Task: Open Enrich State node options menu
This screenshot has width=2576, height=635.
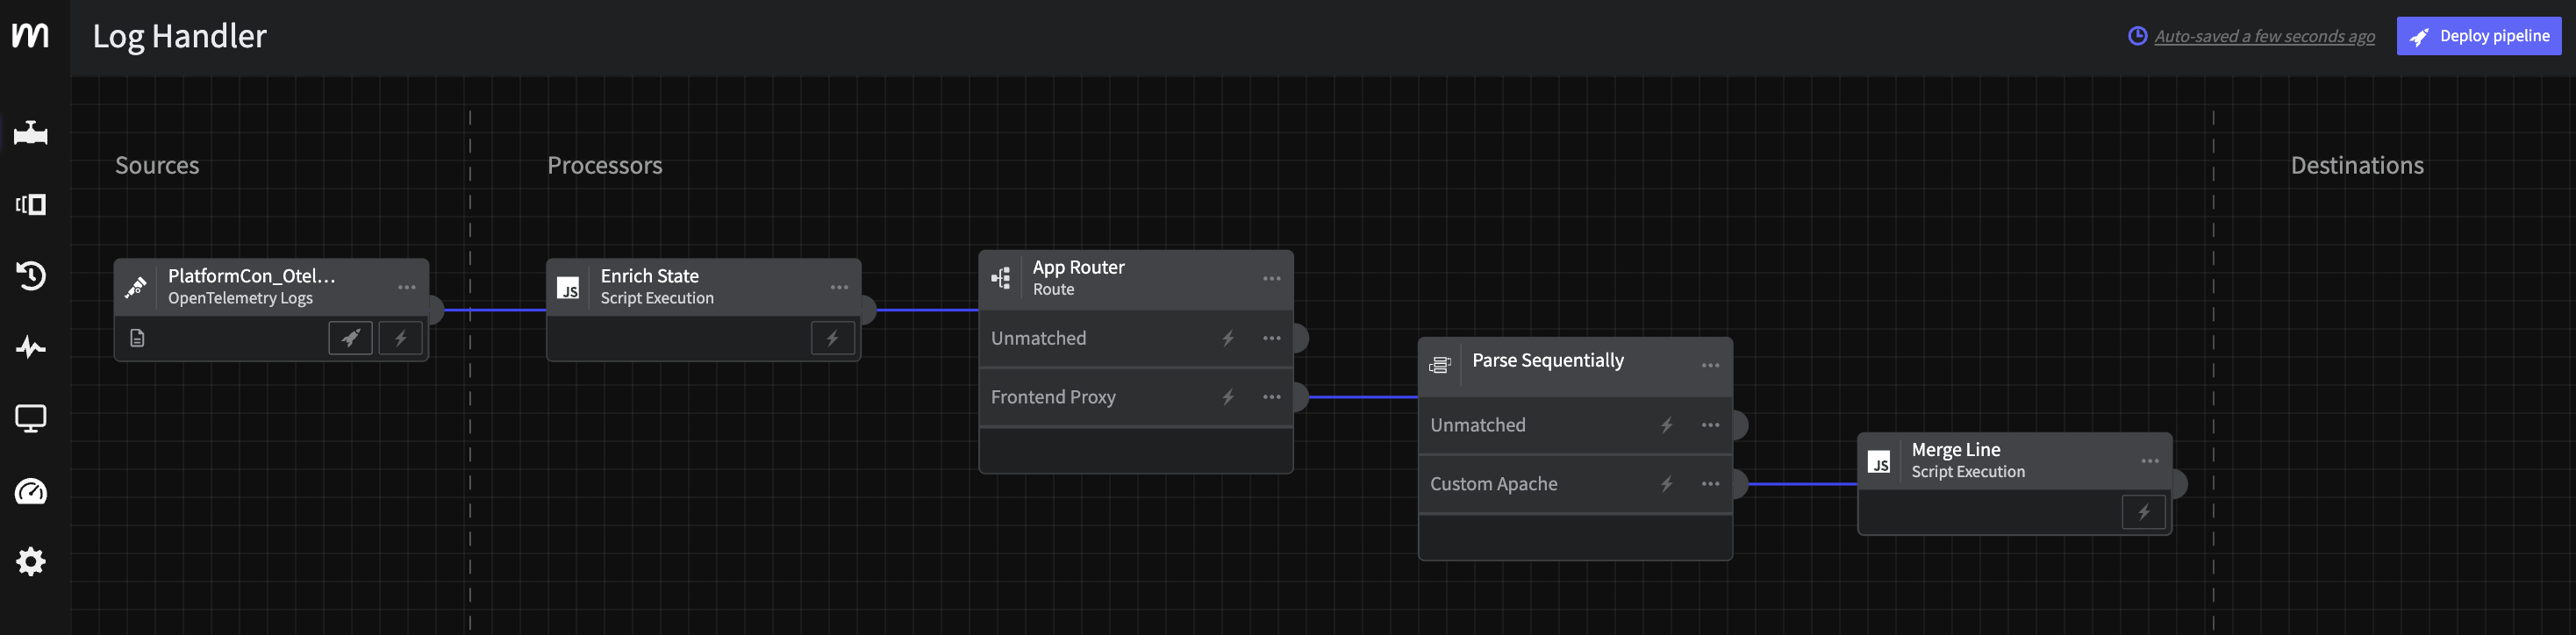Action: point(839,287)
